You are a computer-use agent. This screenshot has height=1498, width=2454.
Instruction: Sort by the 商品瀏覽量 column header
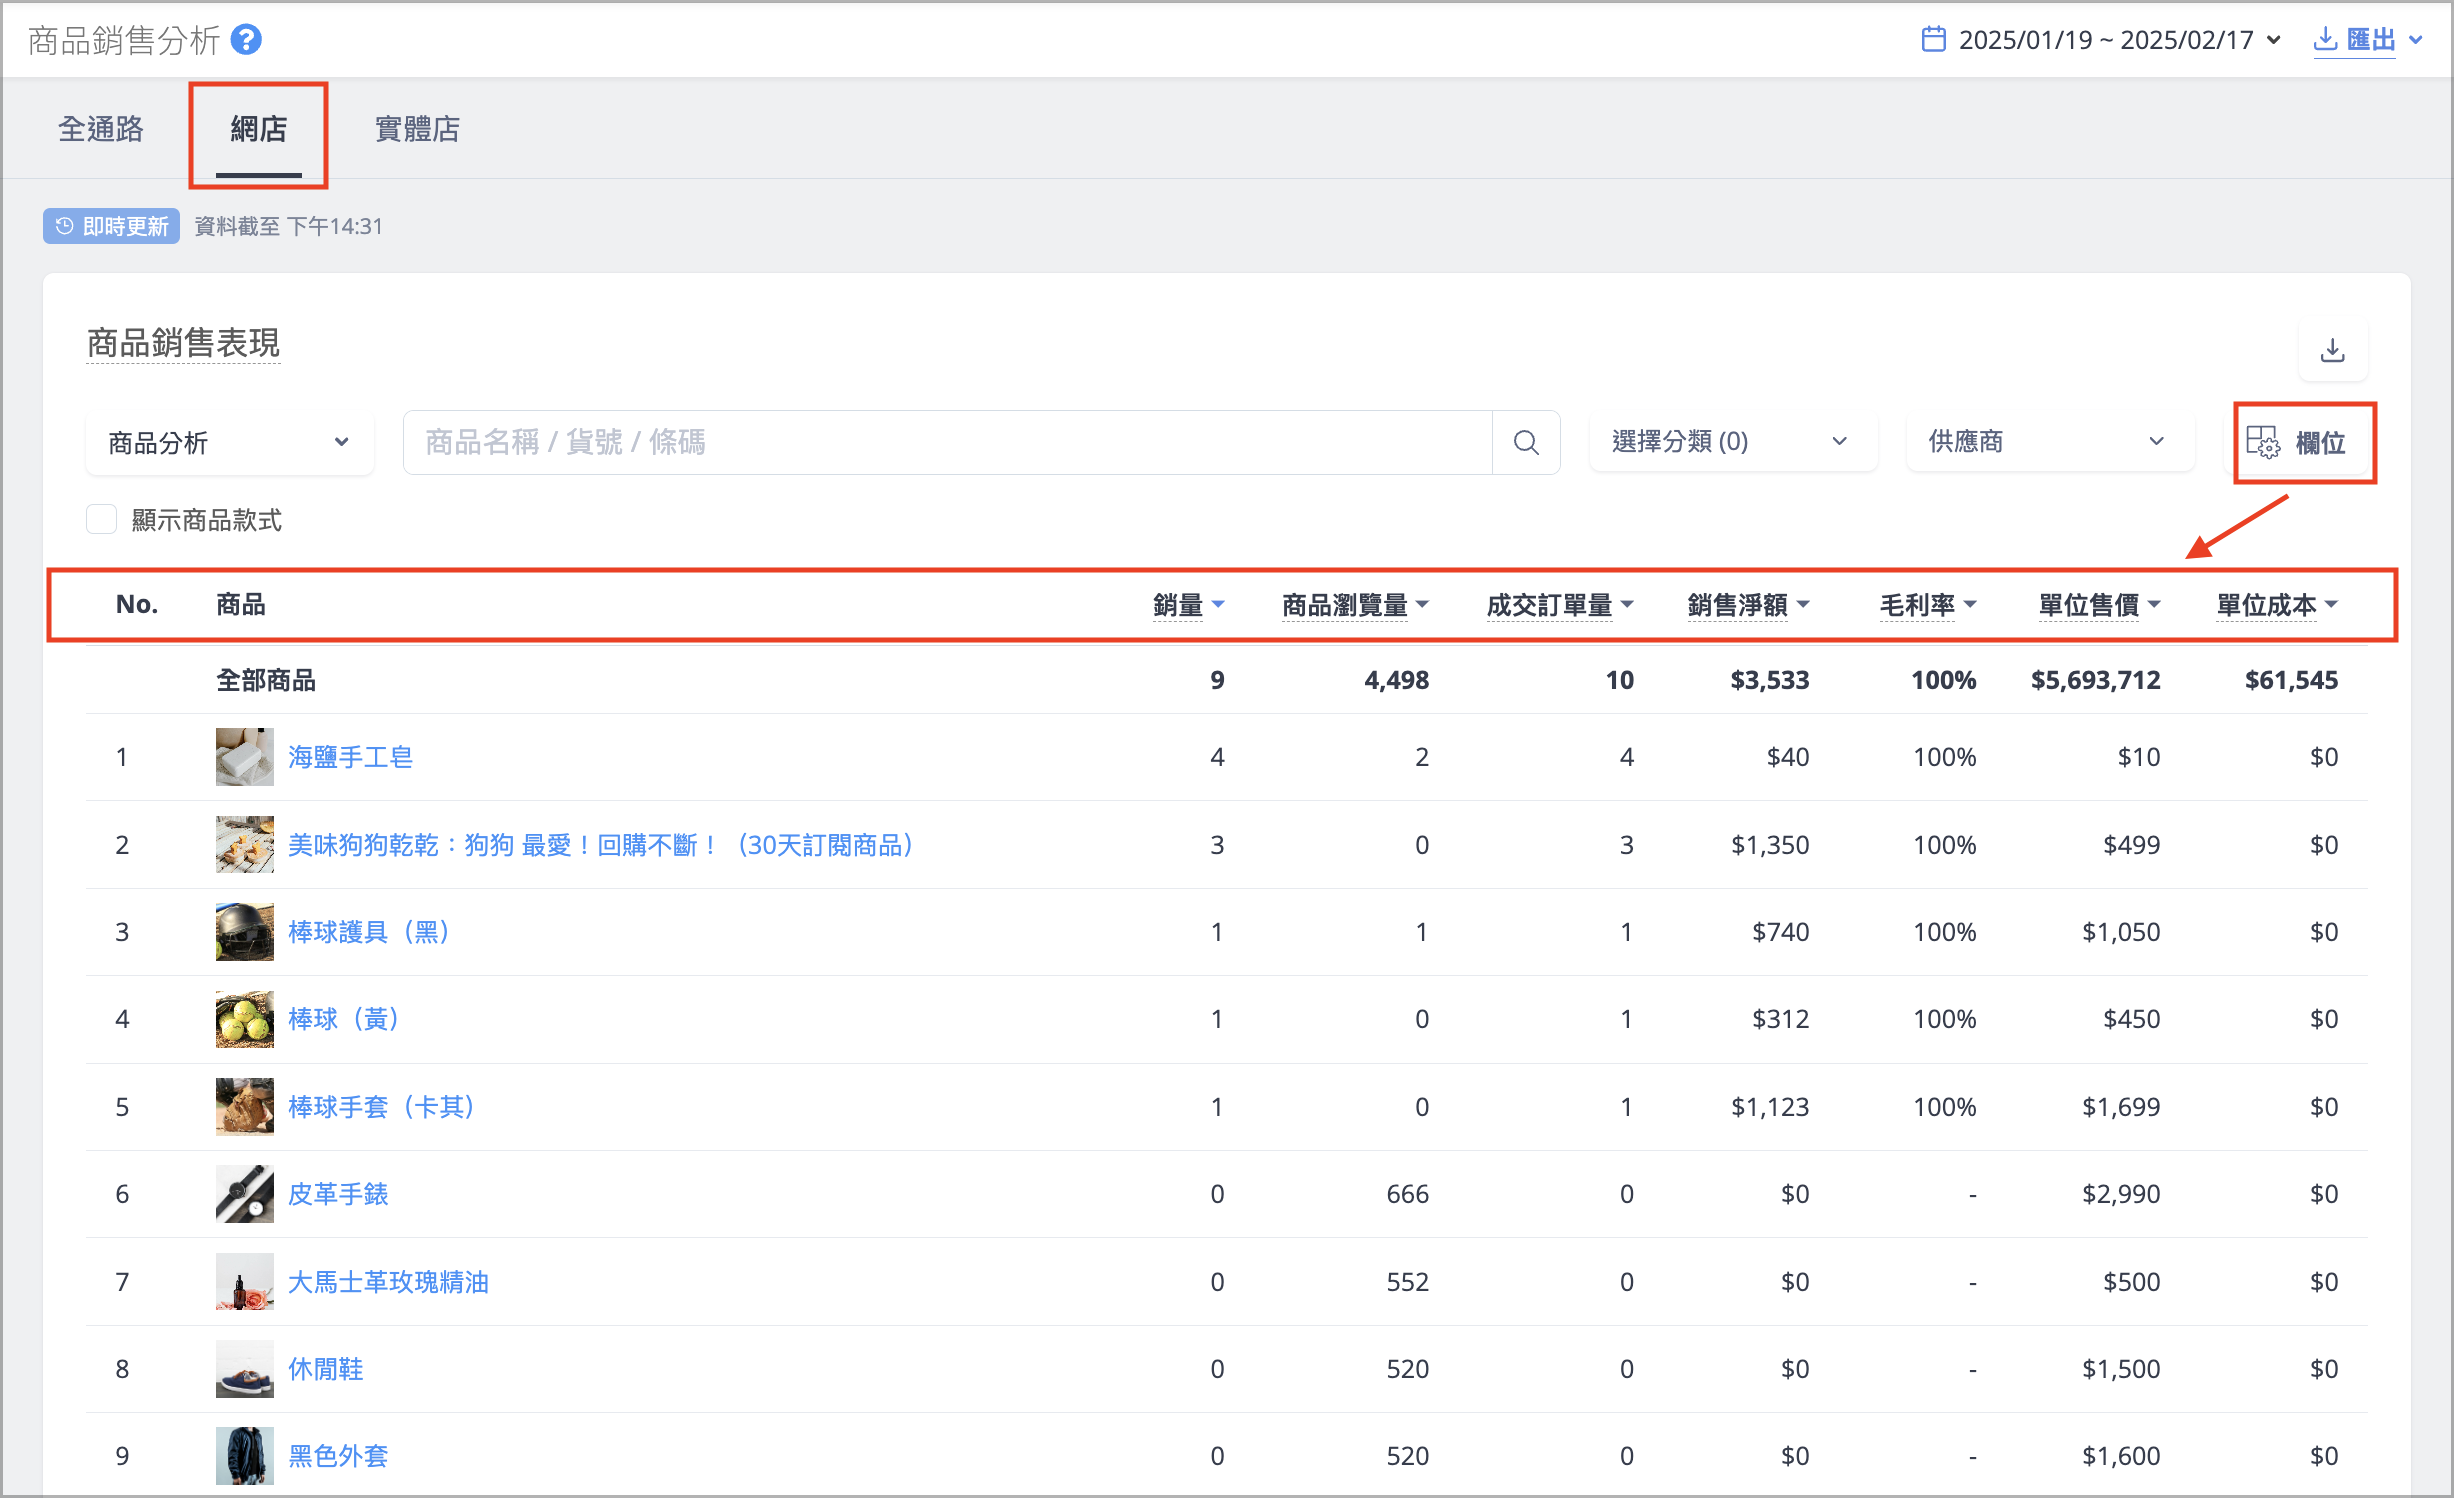tap(1355, 605)
